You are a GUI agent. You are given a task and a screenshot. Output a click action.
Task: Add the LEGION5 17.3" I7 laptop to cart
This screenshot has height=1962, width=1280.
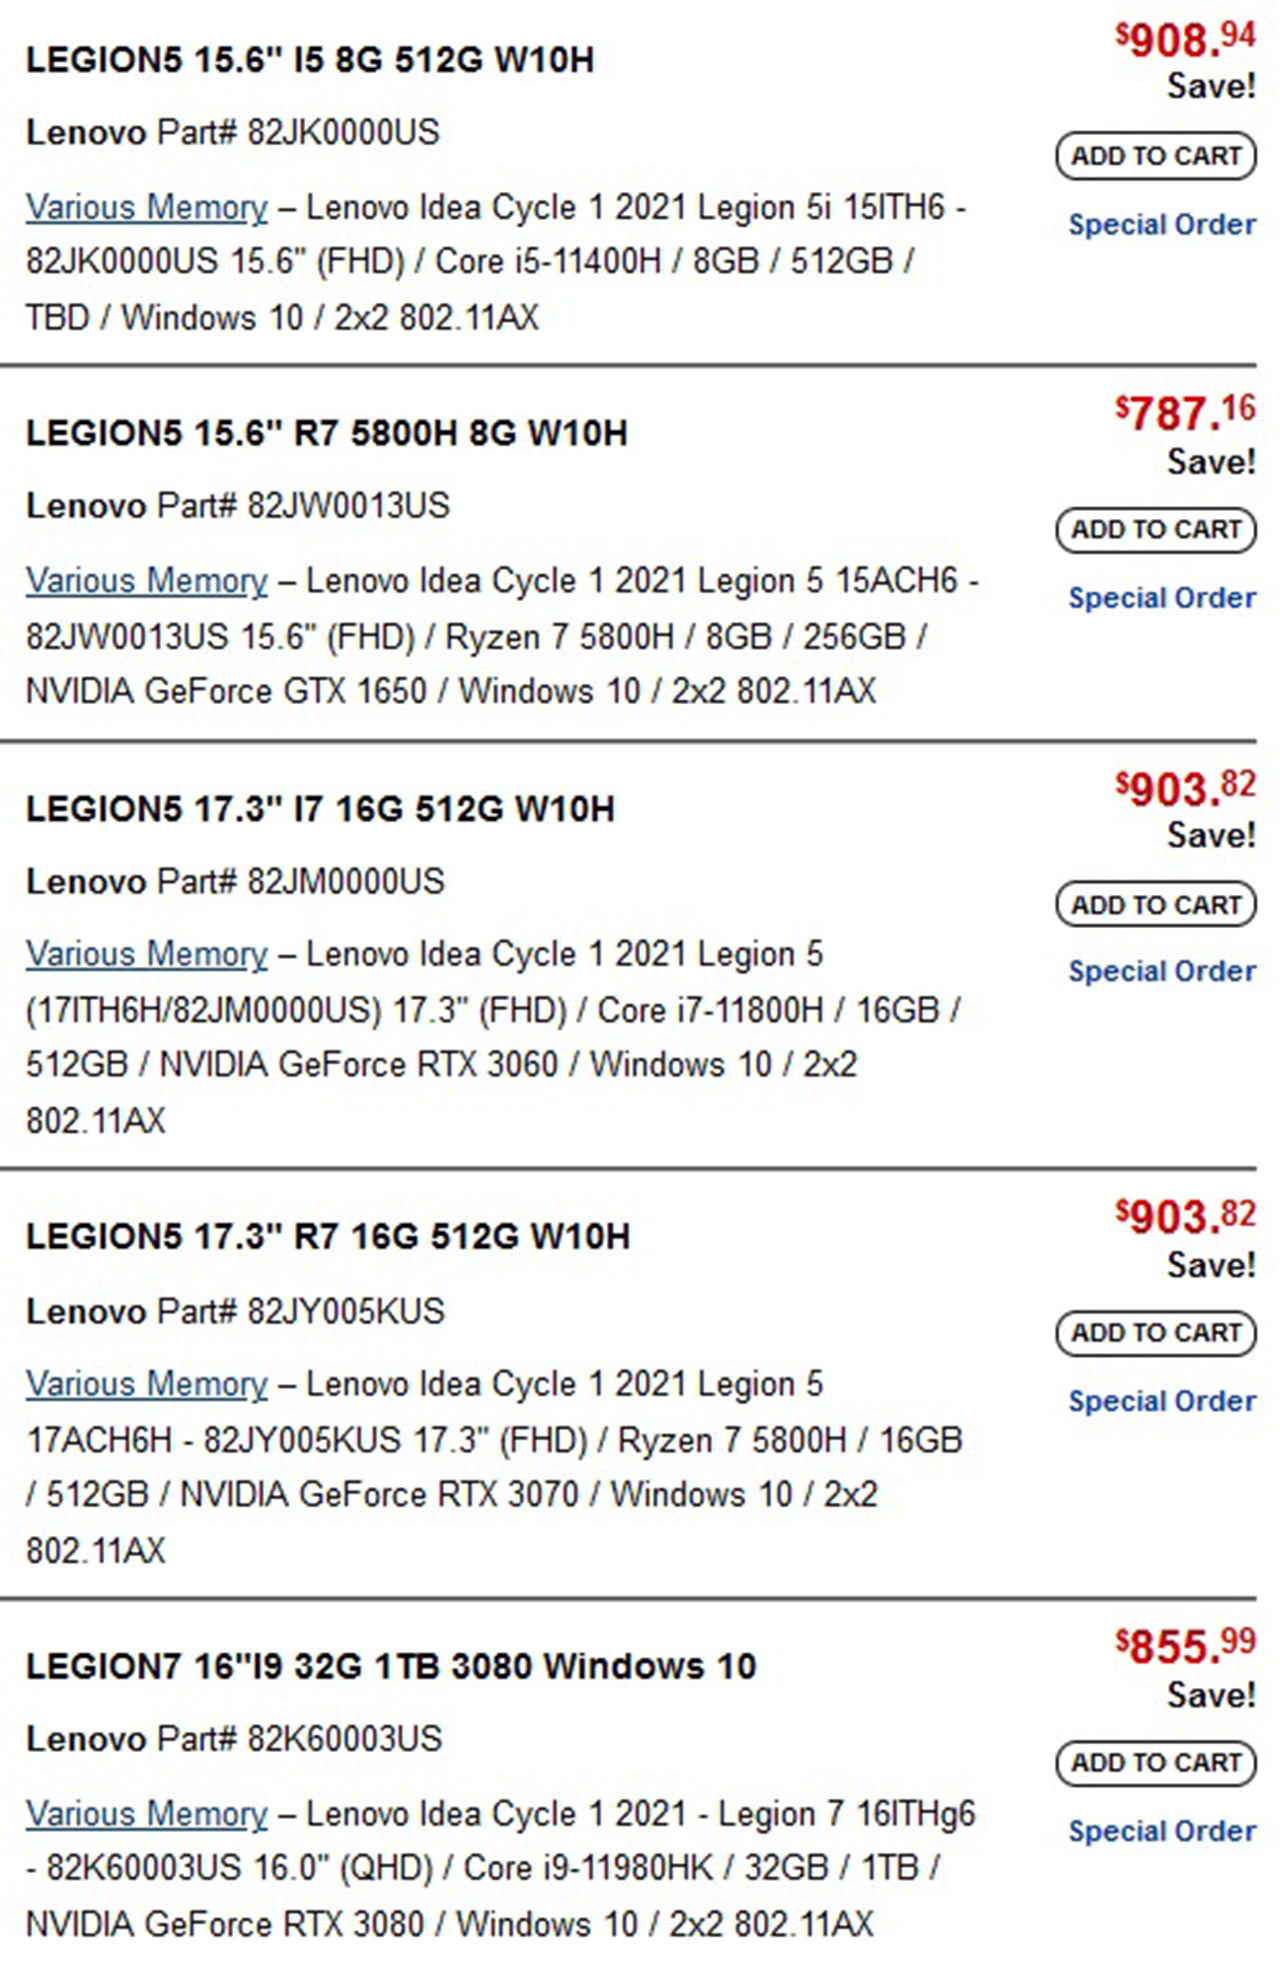[1156, 904]
